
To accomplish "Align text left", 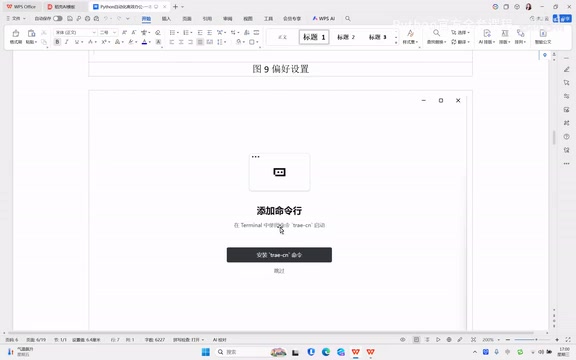I will pyautogui.click(x=172, y=42).
